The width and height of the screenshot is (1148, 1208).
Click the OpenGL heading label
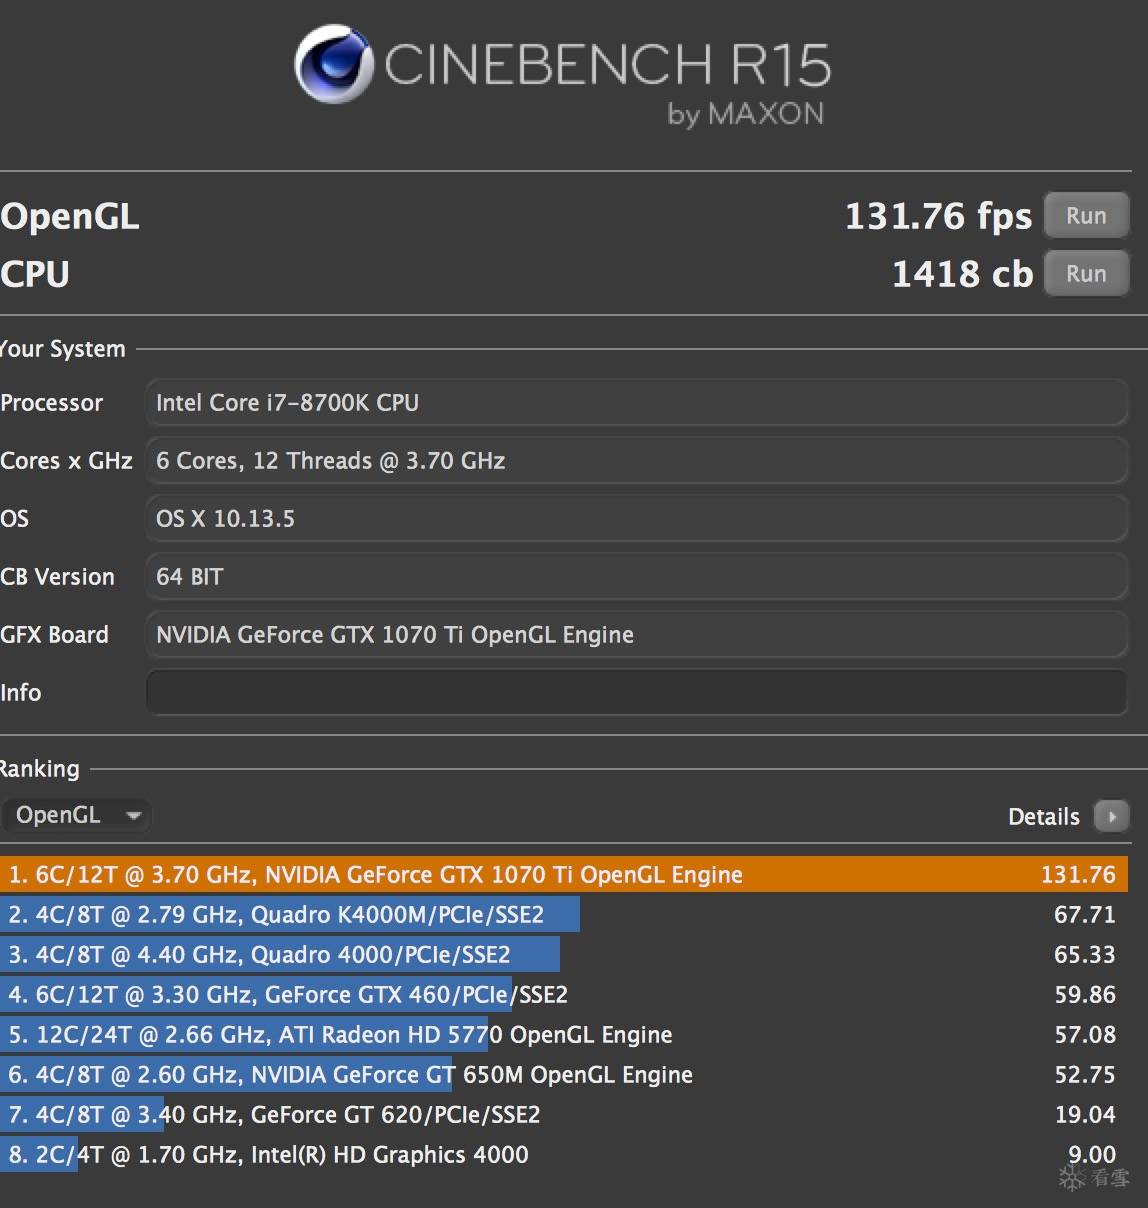pyautogui.click(x=70, y=217)
